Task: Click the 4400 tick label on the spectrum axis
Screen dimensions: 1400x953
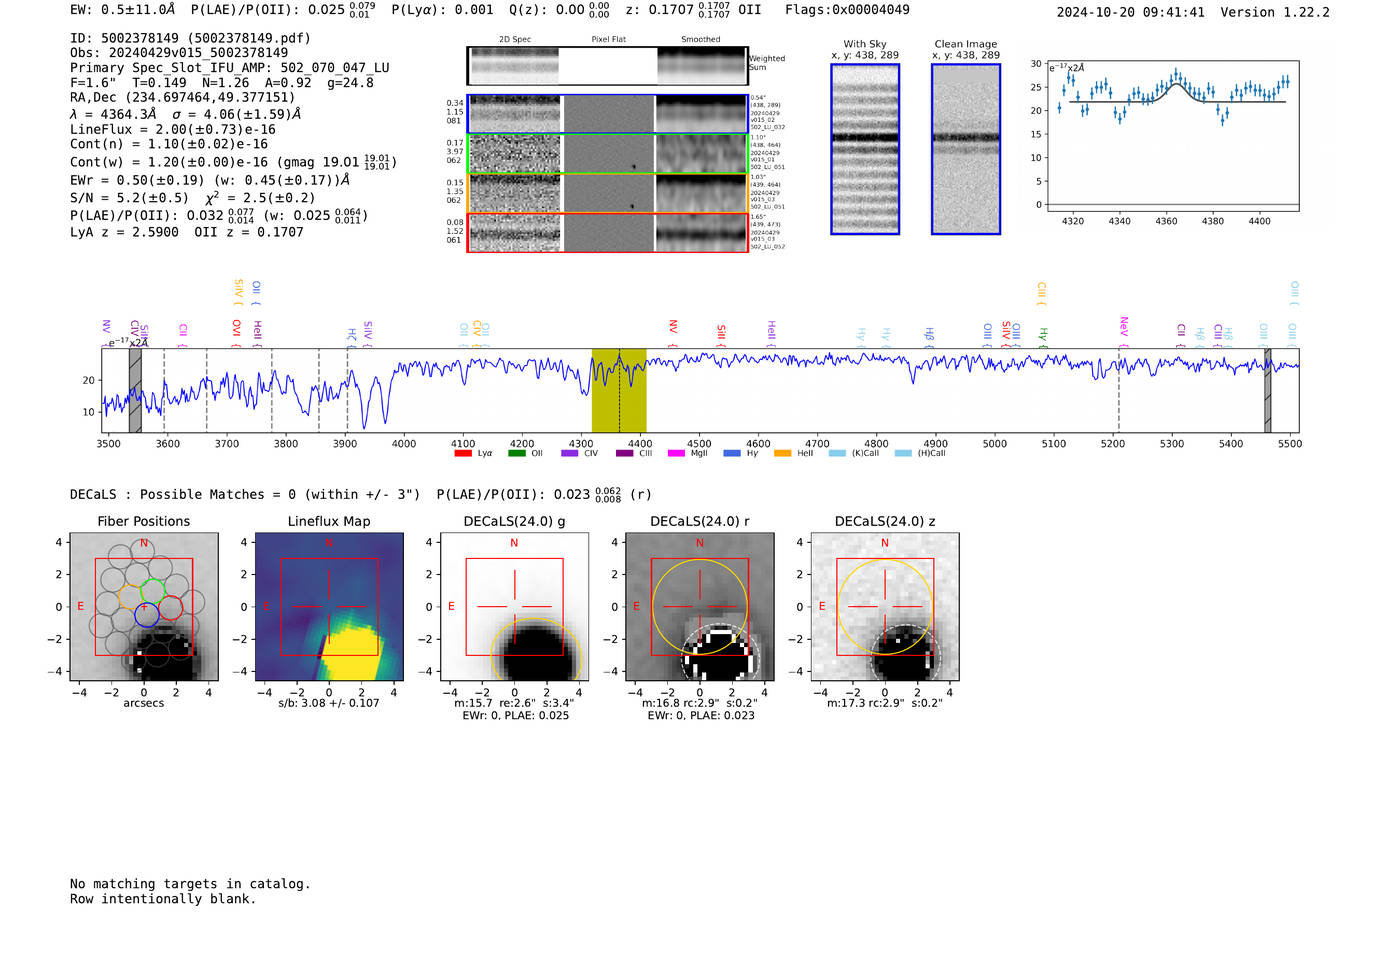Action: point(640,444)
